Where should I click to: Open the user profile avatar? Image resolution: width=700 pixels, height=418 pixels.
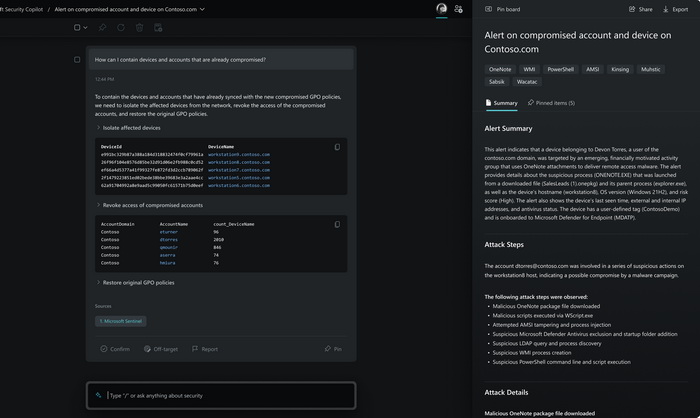pyautogui.click(x=441, y=9)
